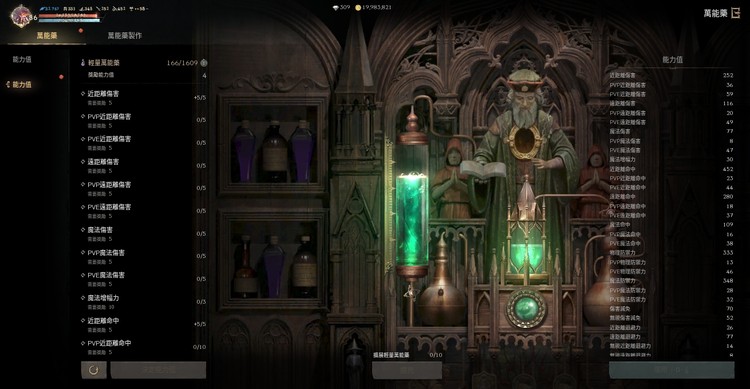The width and height of the screenshot is (750, 389).
Task: Select the PVE近距離傷害 stat row
Action: click(x=143, y=143)
